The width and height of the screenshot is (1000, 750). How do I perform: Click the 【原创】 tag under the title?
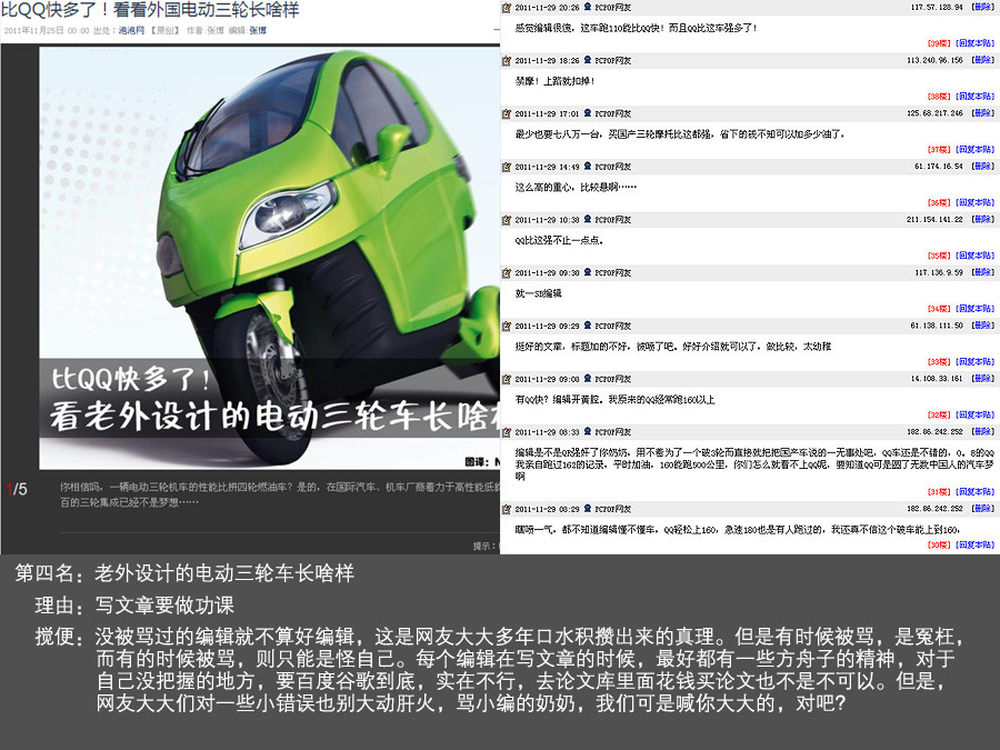tap(165, 30)
